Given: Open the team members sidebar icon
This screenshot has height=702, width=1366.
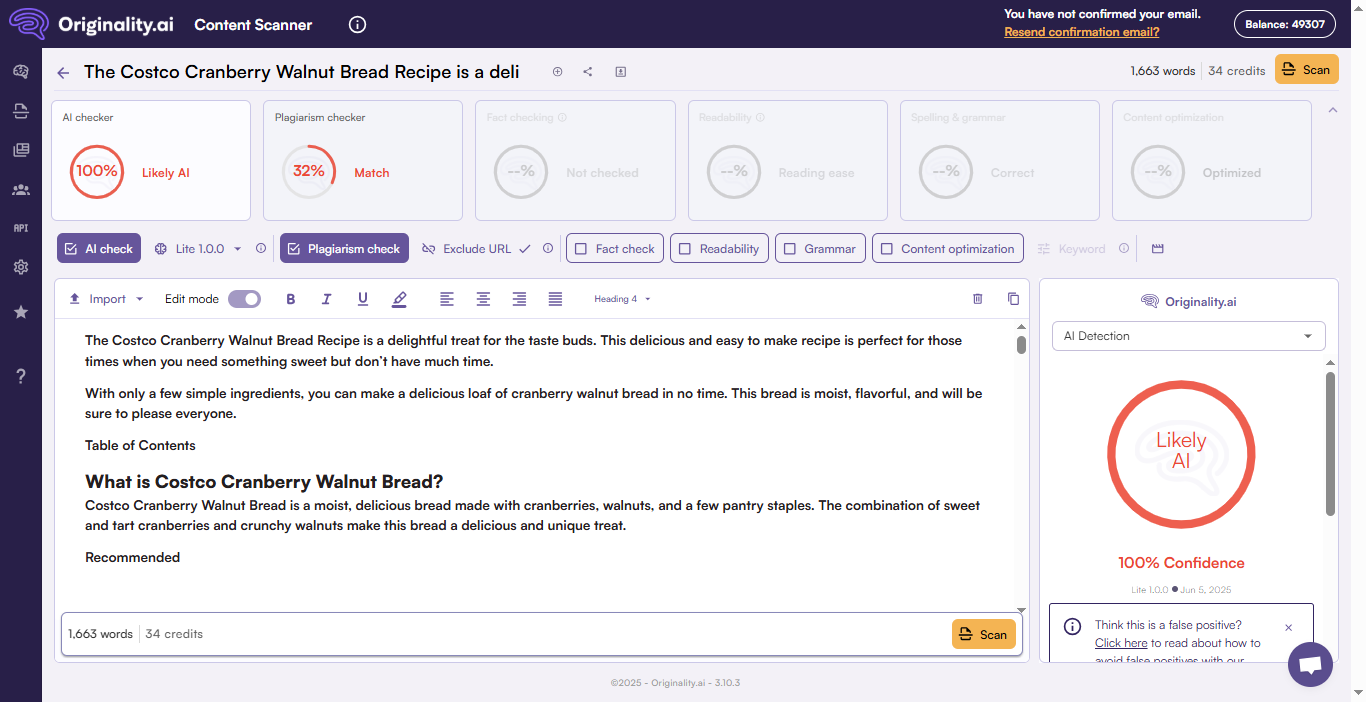Looking at the screenshot, I should pos(20,189).
